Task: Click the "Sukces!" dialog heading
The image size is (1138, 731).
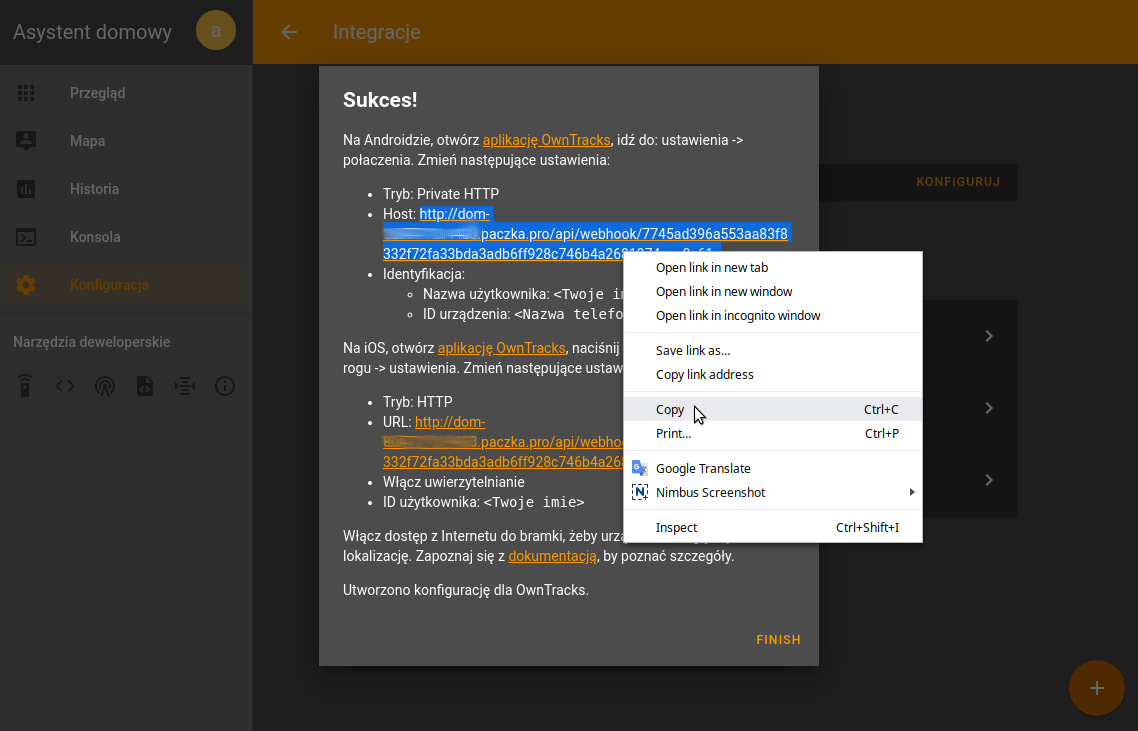Action: (x=380, y=100)
